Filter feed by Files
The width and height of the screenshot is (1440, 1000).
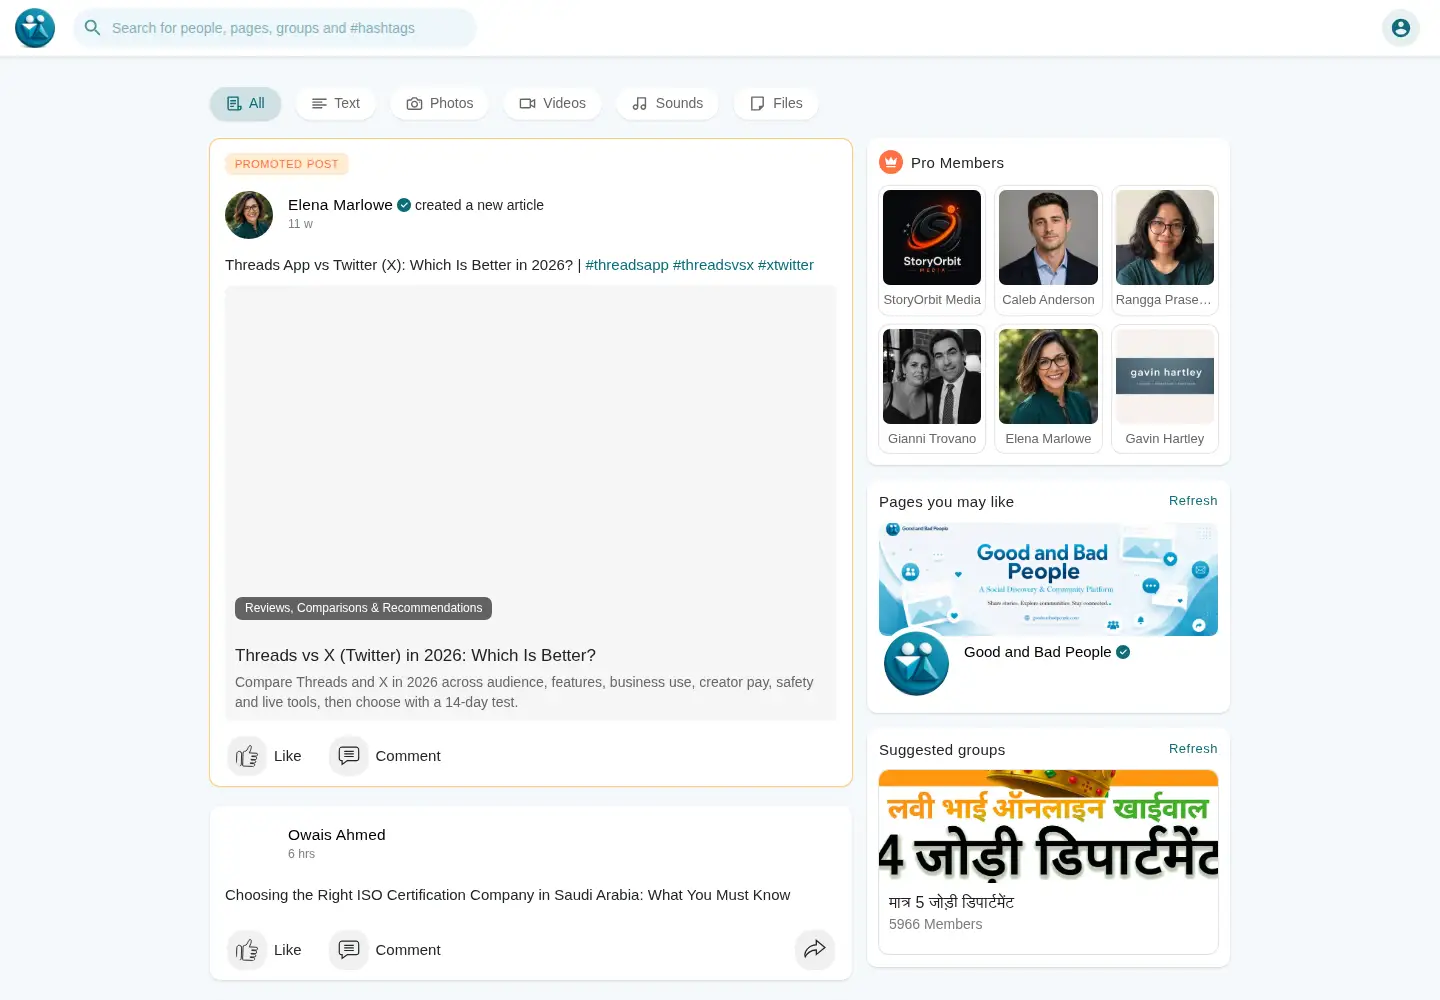pyautogui.click(x=776, y=104)
